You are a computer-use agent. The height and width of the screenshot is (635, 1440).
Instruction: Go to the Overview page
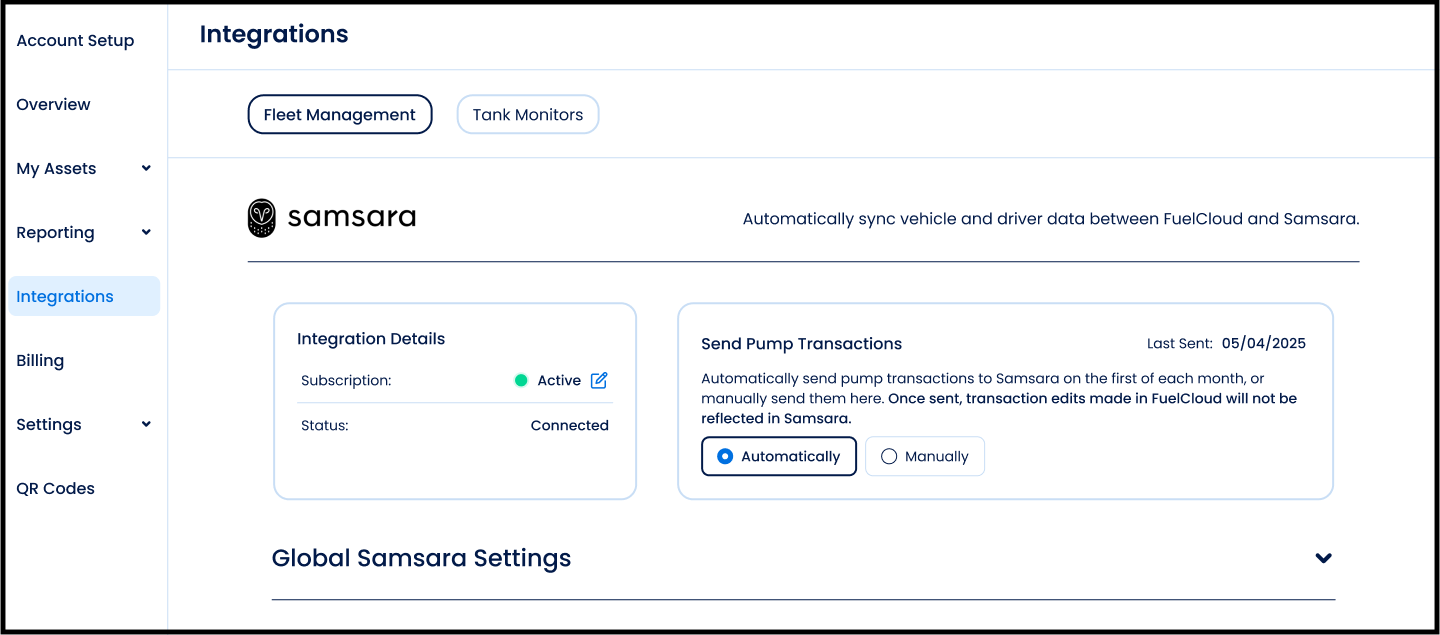[x=53, y=104]
